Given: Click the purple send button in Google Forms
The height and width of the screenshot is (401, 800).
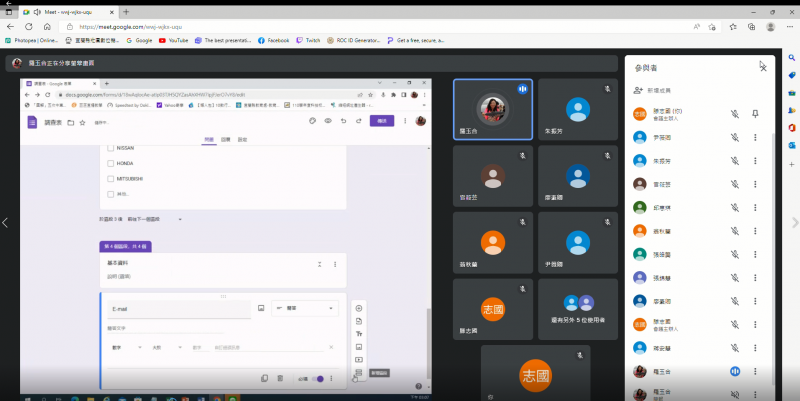Looking at the screenshot, I should click(x=380, y=121).
